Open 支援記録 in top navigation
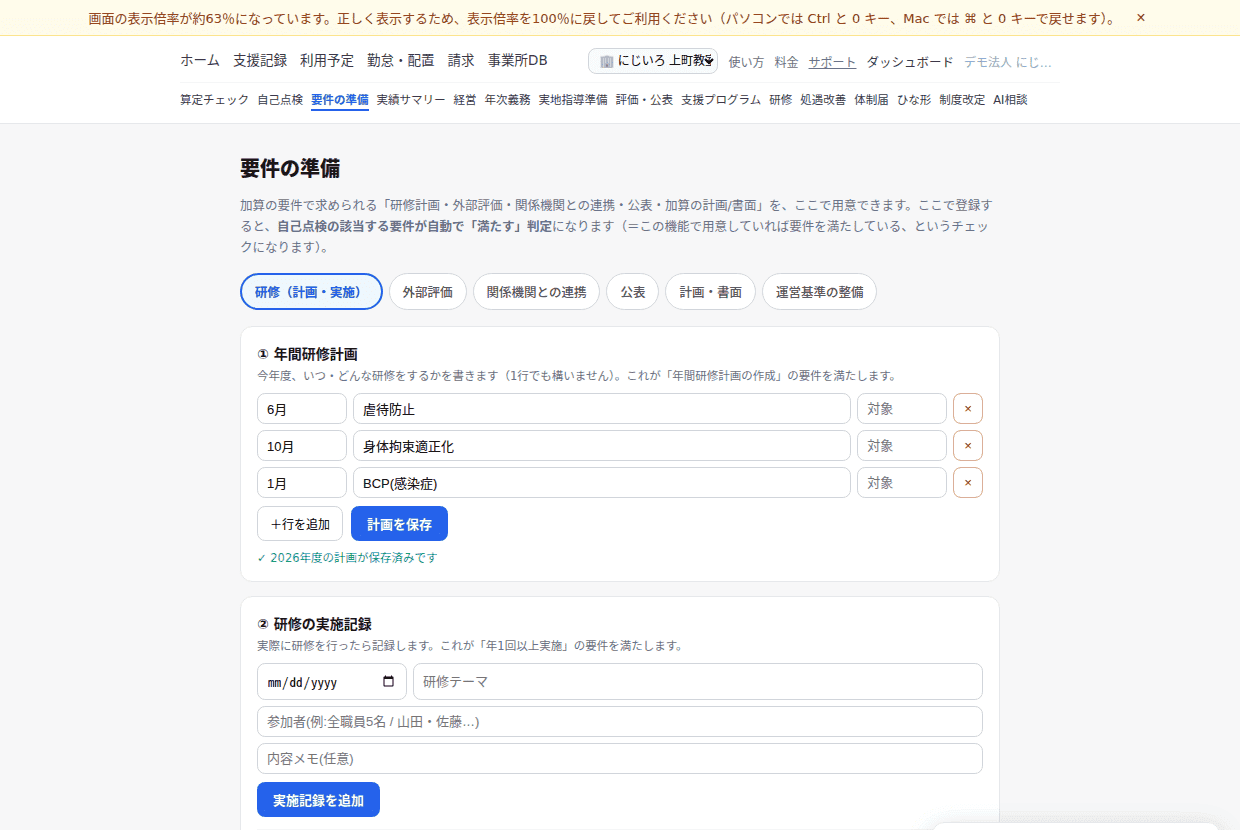The height and width of the screenshot is (830, 1240). 260,60
